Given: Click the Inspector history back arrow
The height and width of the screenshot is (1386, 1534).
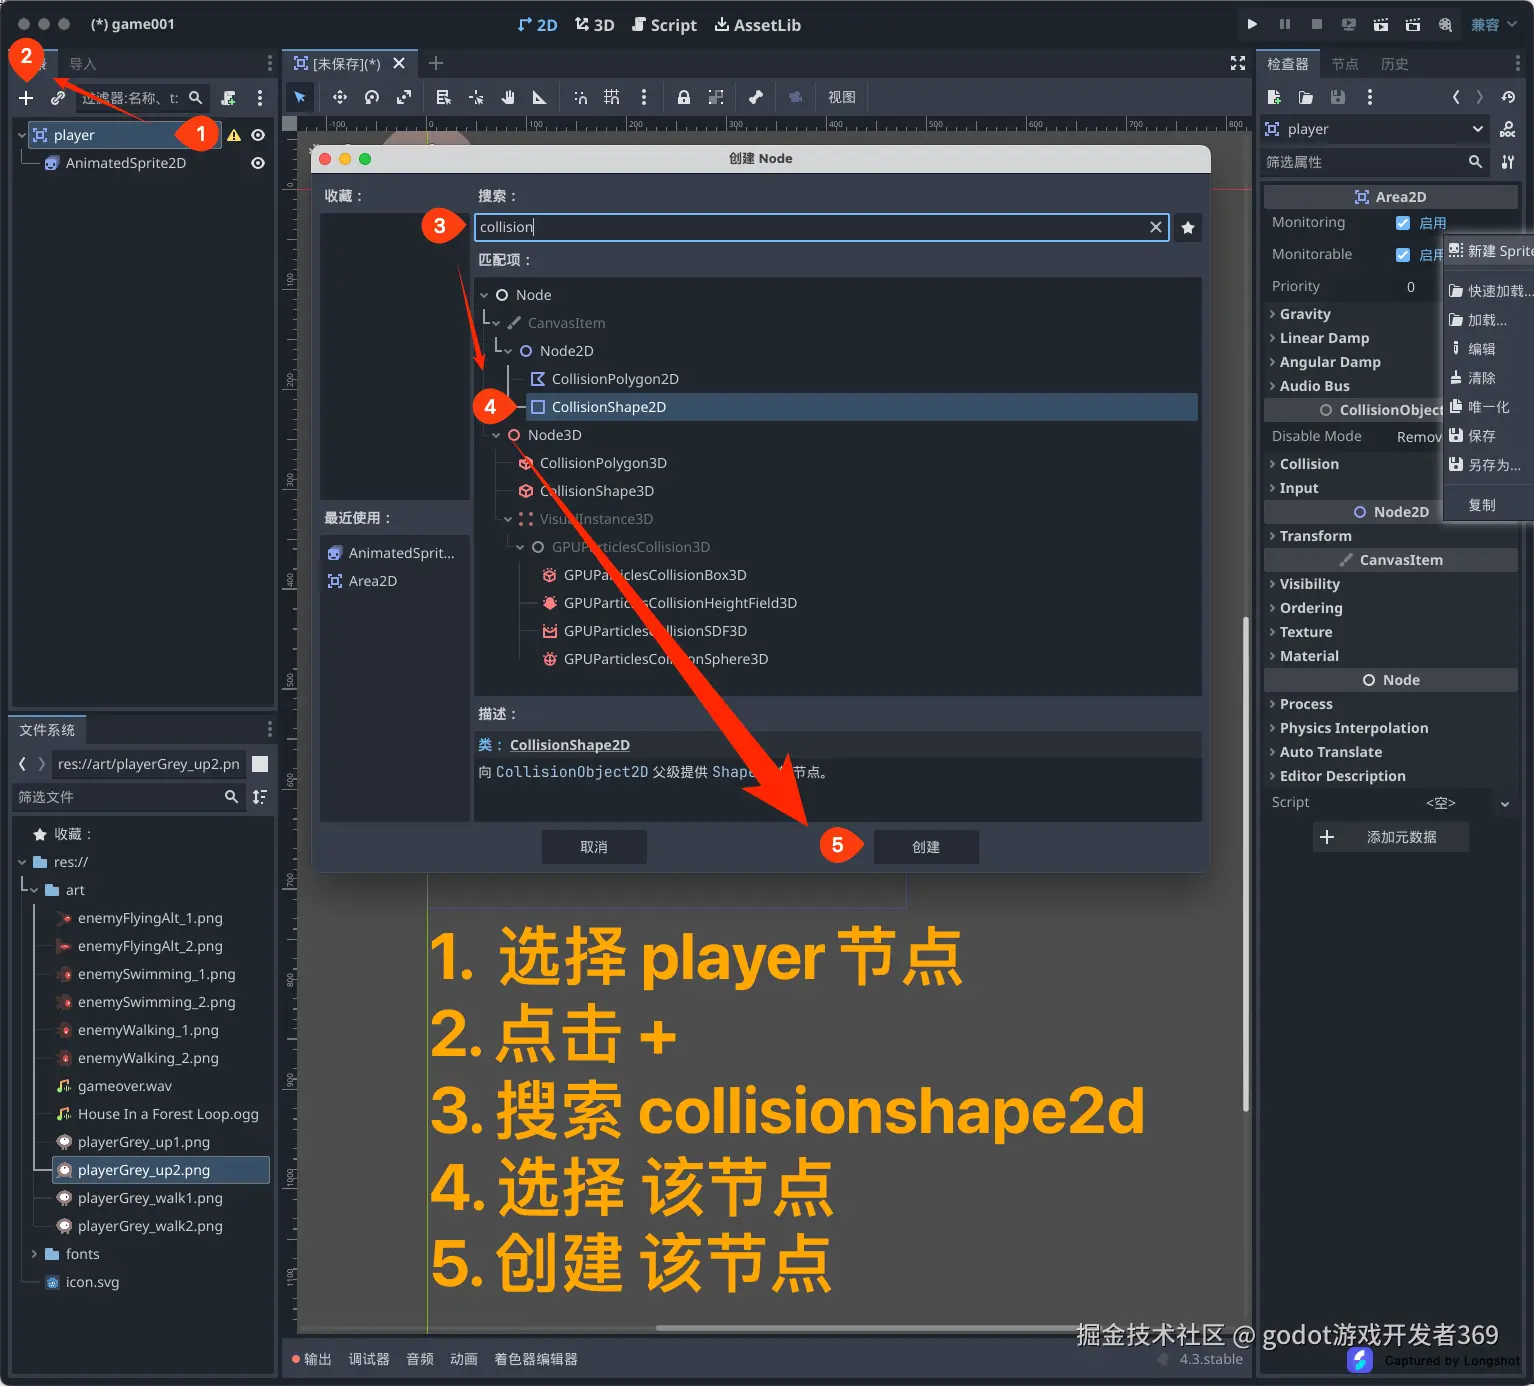Looking at the screenshot, I should (1456, 97).
